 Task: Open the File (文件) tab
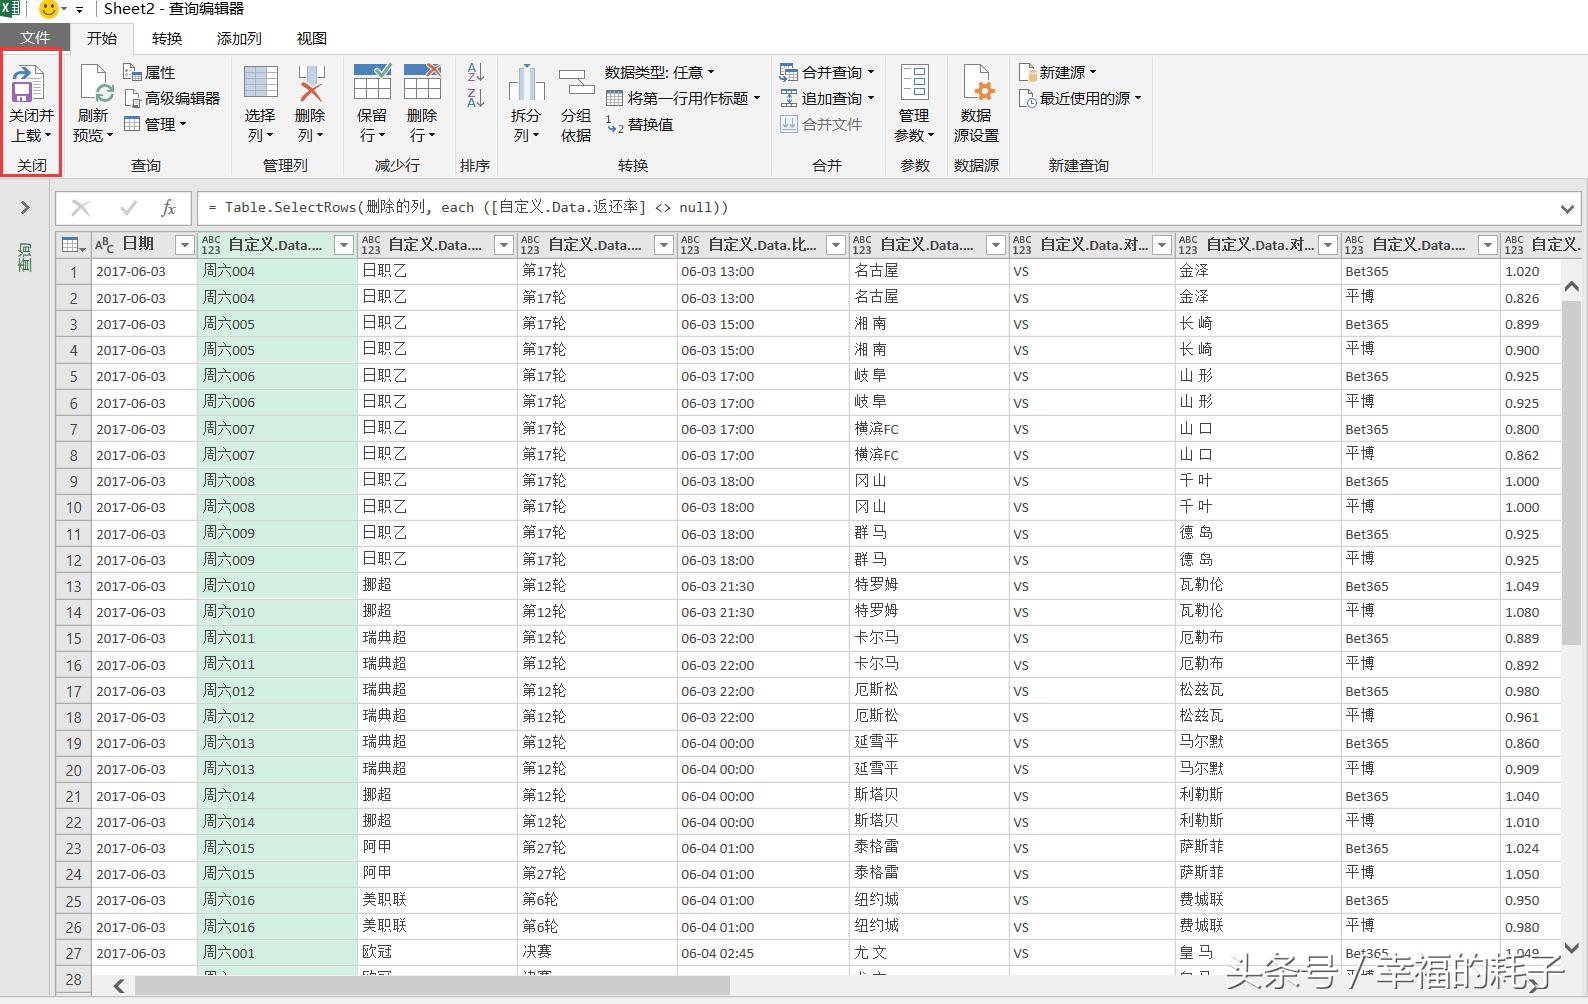[x=35, y=38]
